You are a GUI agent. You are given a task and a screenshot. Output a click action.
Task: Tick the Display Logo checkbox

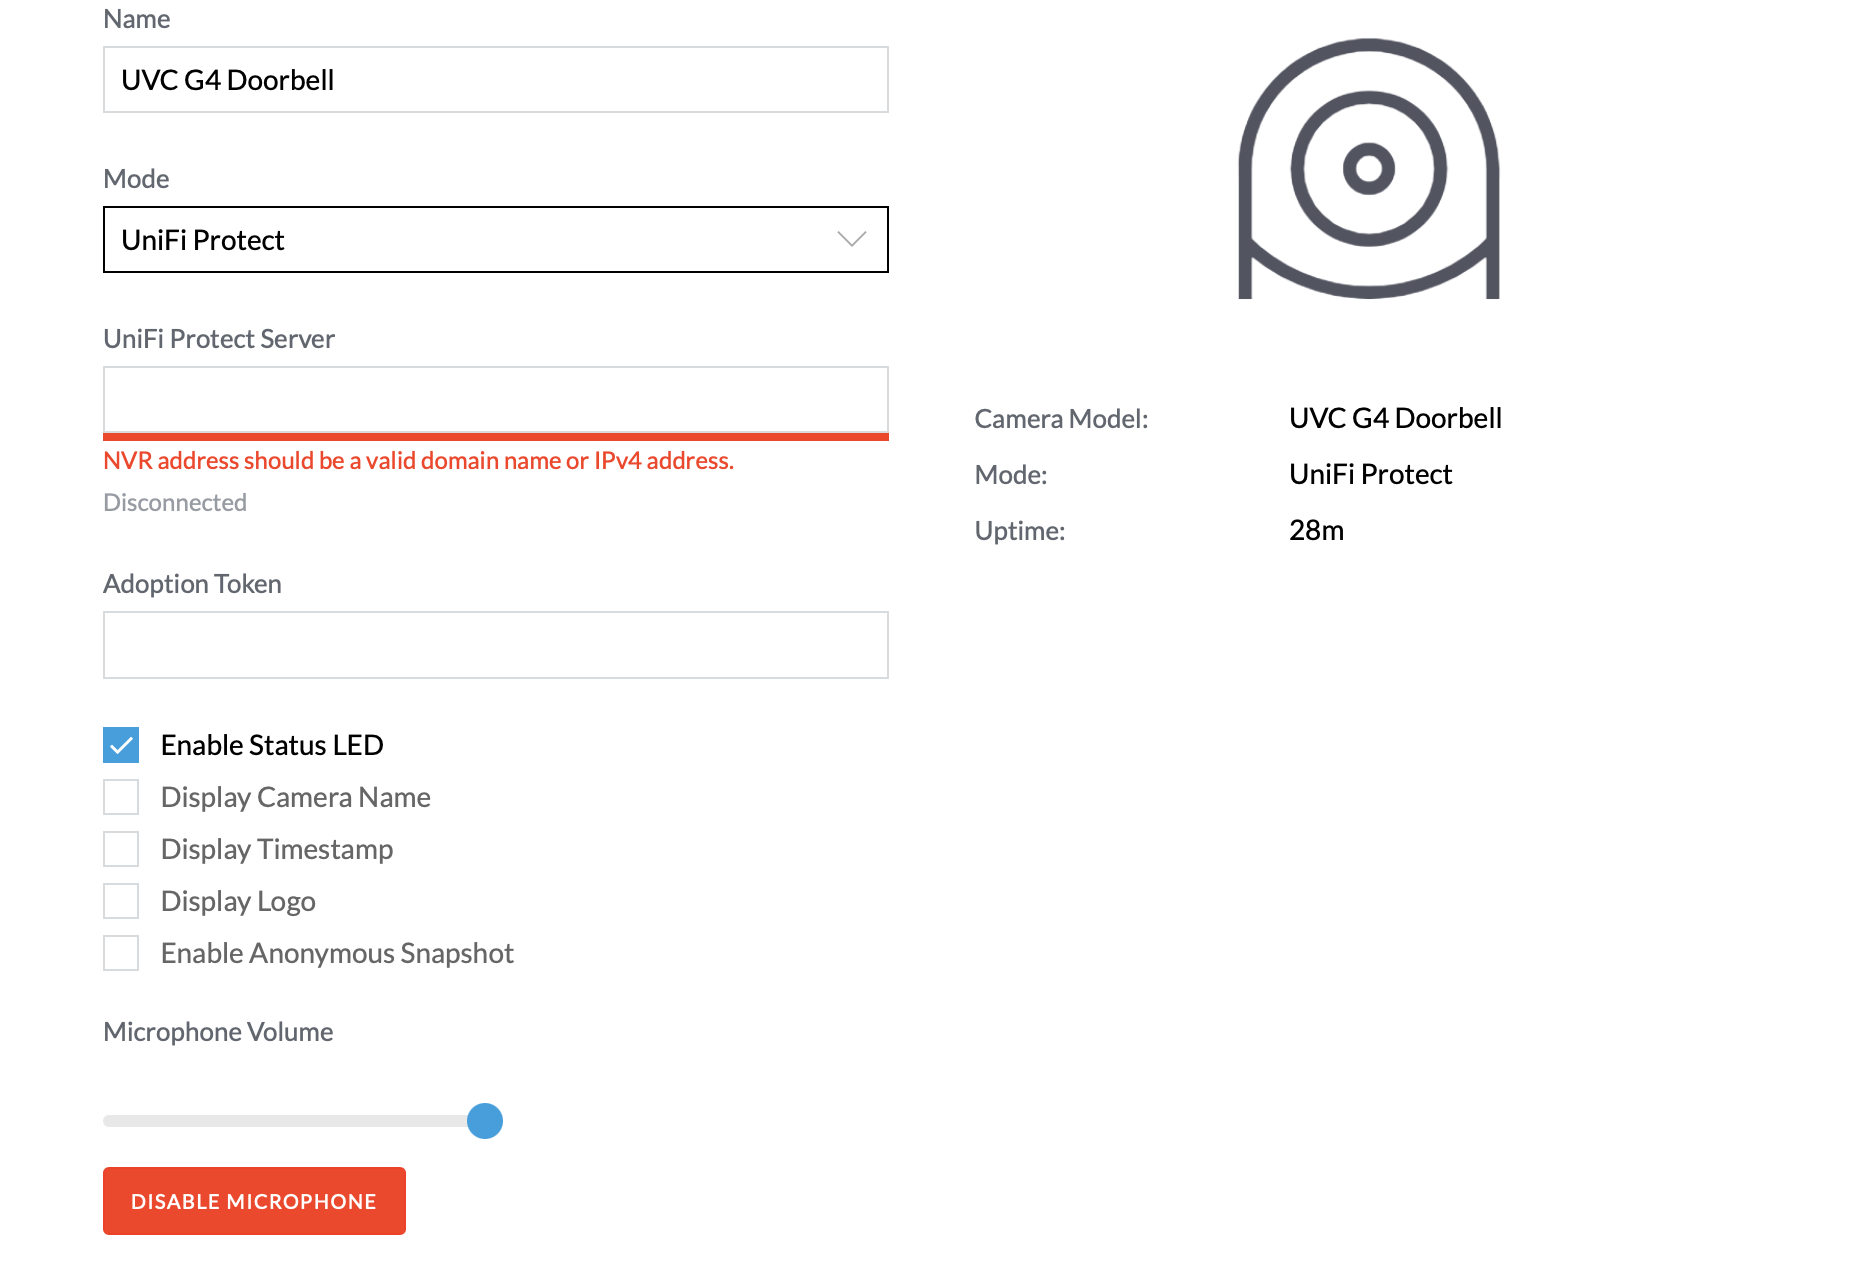coord(121,901)
